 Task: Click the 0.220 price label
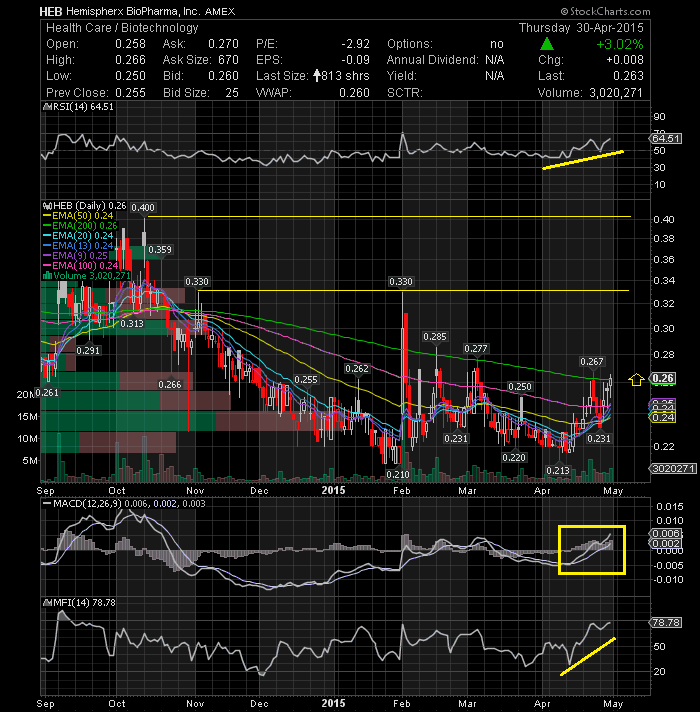coord(514,457)
